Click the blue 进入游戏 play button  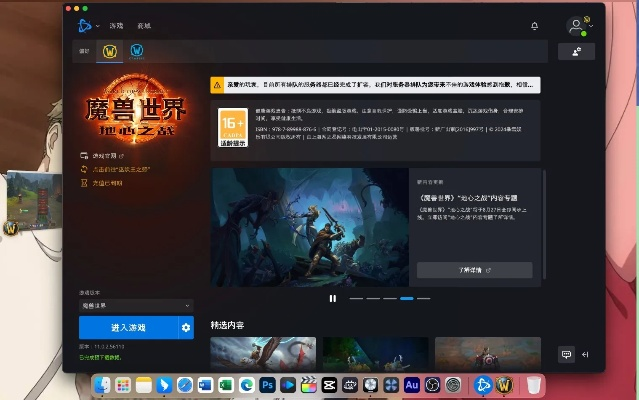pyautogui.click(x=127, y=327)
